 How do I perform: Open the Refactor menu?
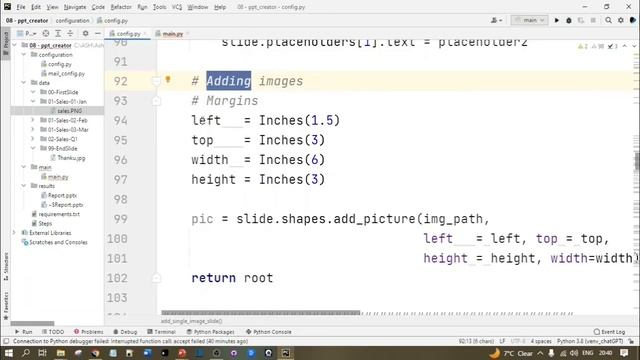[121, 7]
